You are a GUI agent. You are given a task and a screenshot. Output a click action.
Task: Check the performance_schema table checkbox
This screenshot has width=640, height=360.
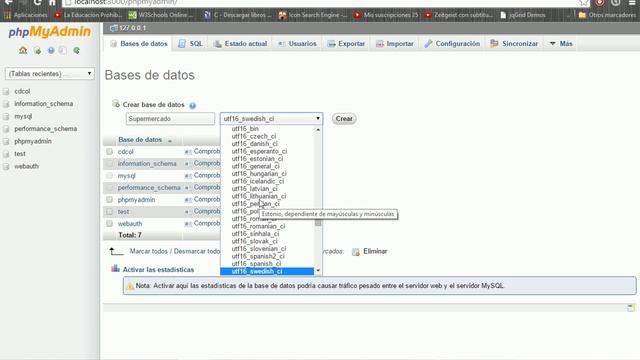[x=109, y=187]
